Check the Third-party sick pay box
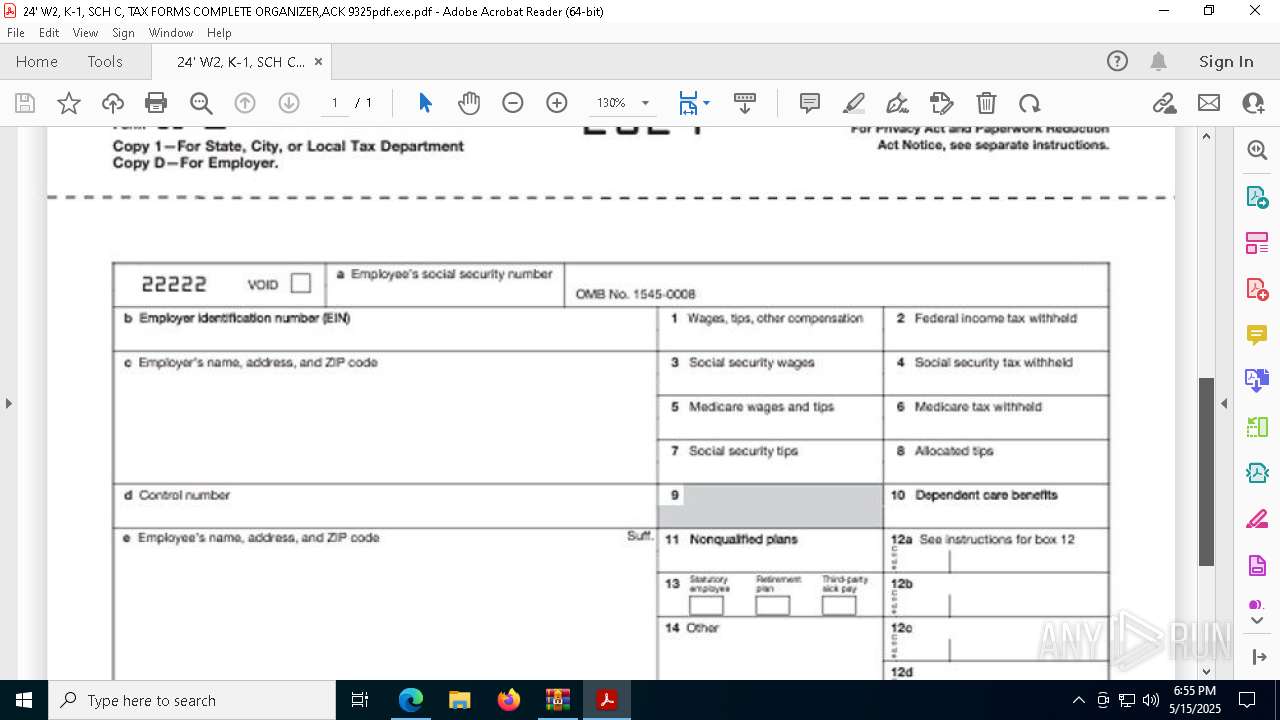The width and height of the screenshot is (1280, 720). coord(838,605)
